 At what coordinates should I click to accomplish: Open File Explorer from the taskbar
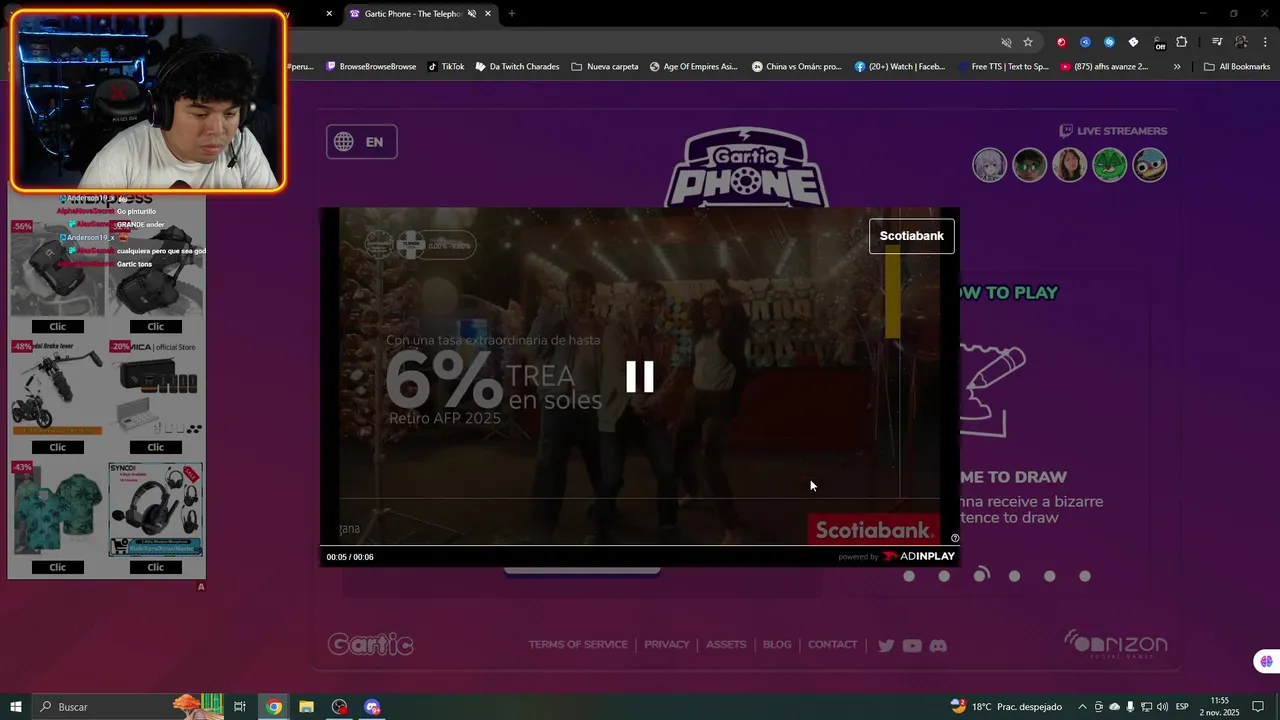coord(306,707)
